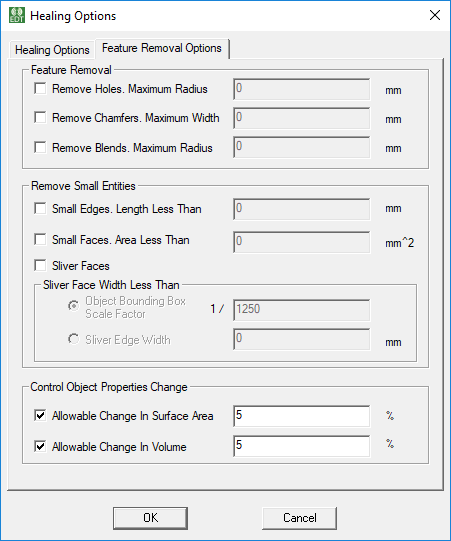Uncheck Allowable Change In Volume

tap(40, 446)
